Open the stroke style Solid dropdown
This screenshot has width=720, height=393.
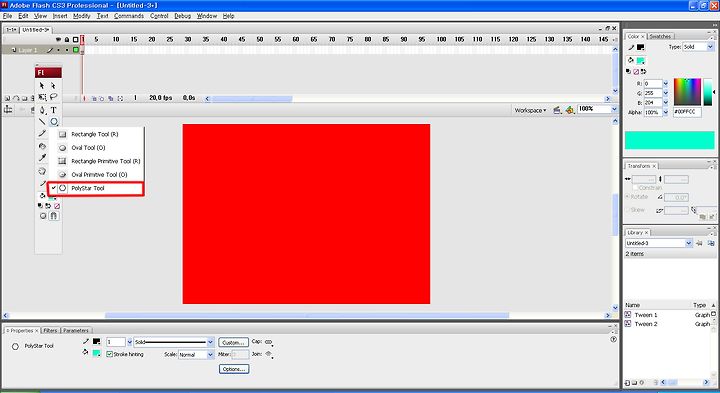point(210,342)
